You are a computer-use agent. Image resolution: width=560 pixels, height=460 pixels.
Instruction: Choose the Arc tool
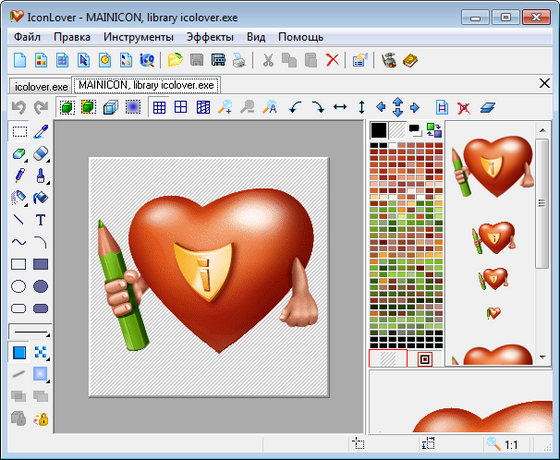coord(41,242)
